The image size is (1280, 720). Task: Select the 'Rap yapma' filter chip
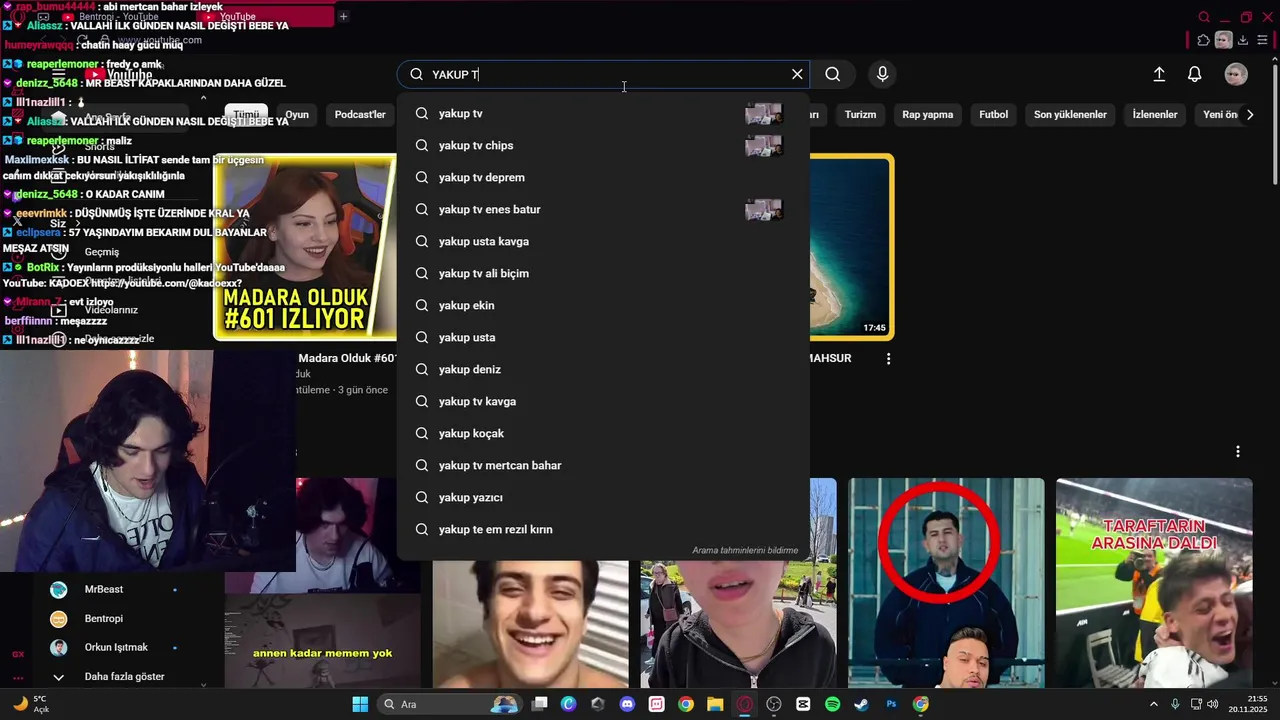click(x=927, y=114)
